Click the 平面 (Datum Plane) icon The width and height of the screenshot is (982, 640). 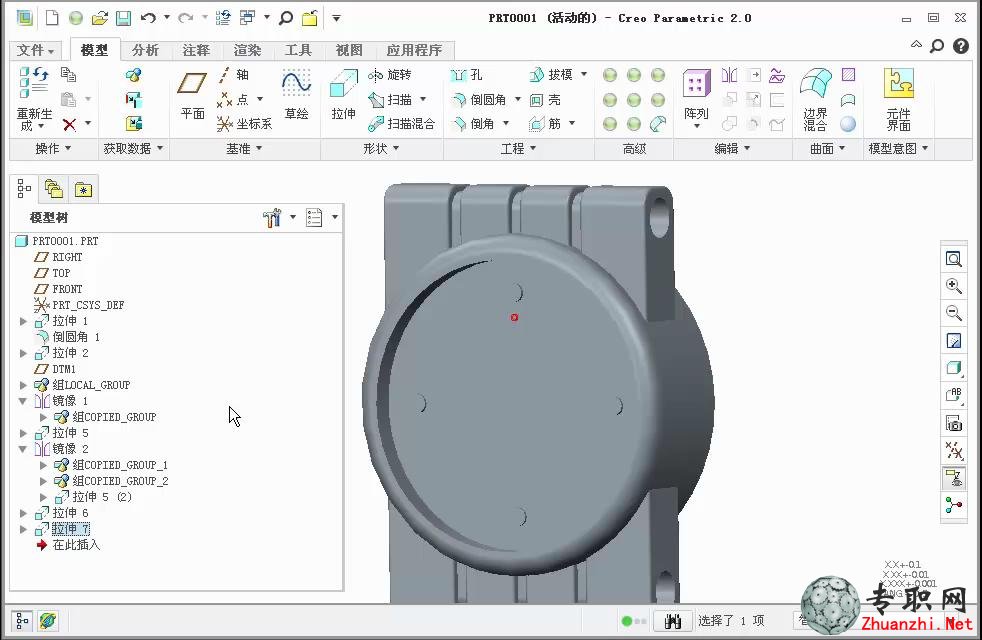tap(192, 84)
